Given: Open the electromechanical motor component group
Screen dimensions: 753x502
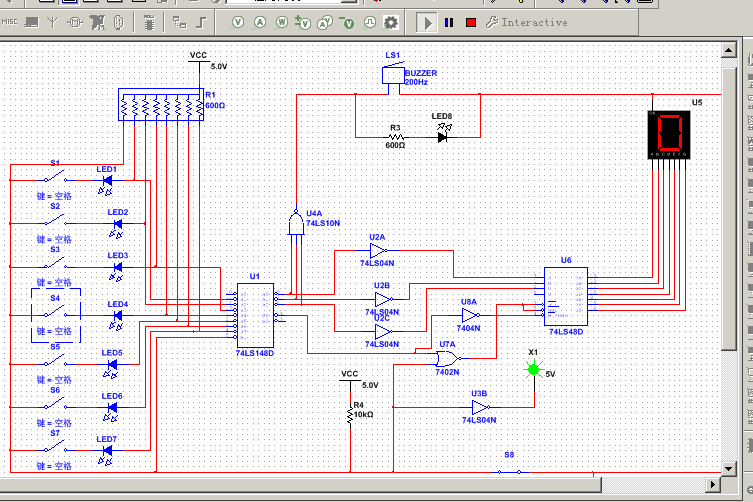Looking at the screenshot, I should 75,22.
